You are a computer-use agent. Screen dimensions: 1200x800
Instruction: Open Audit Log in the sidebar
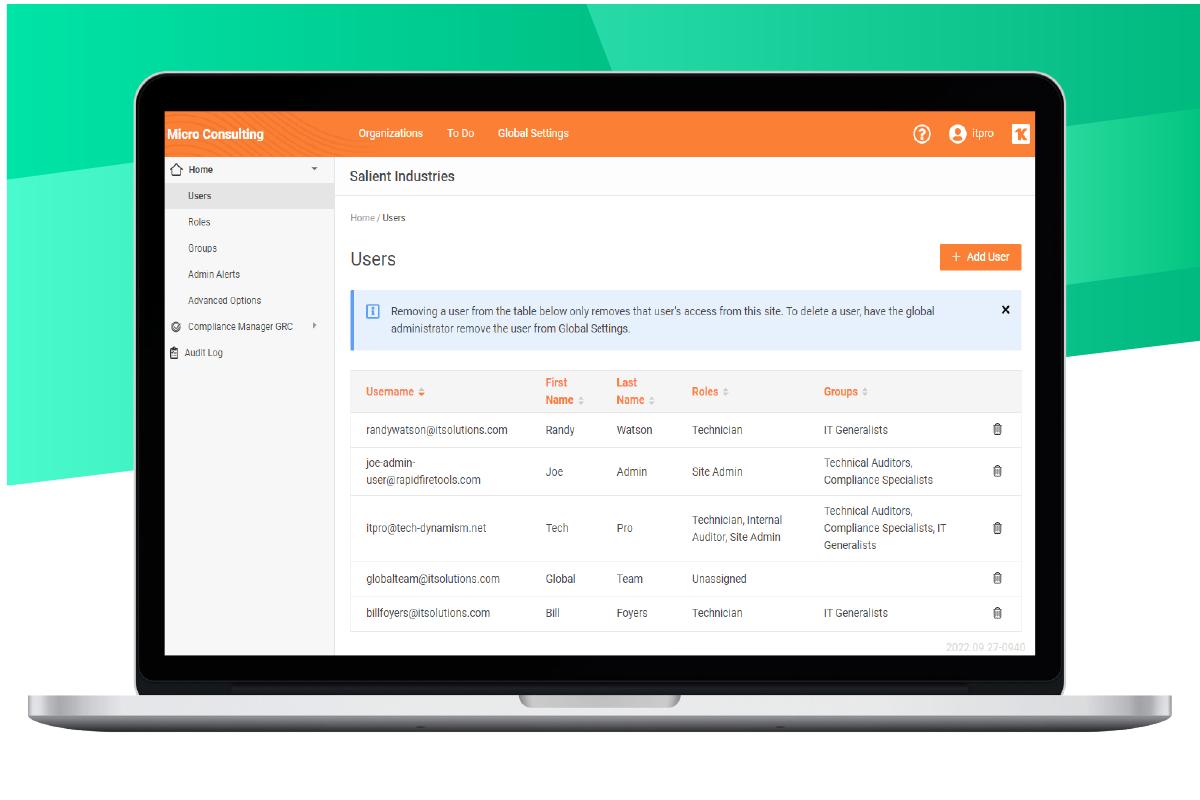pos(203,353)
